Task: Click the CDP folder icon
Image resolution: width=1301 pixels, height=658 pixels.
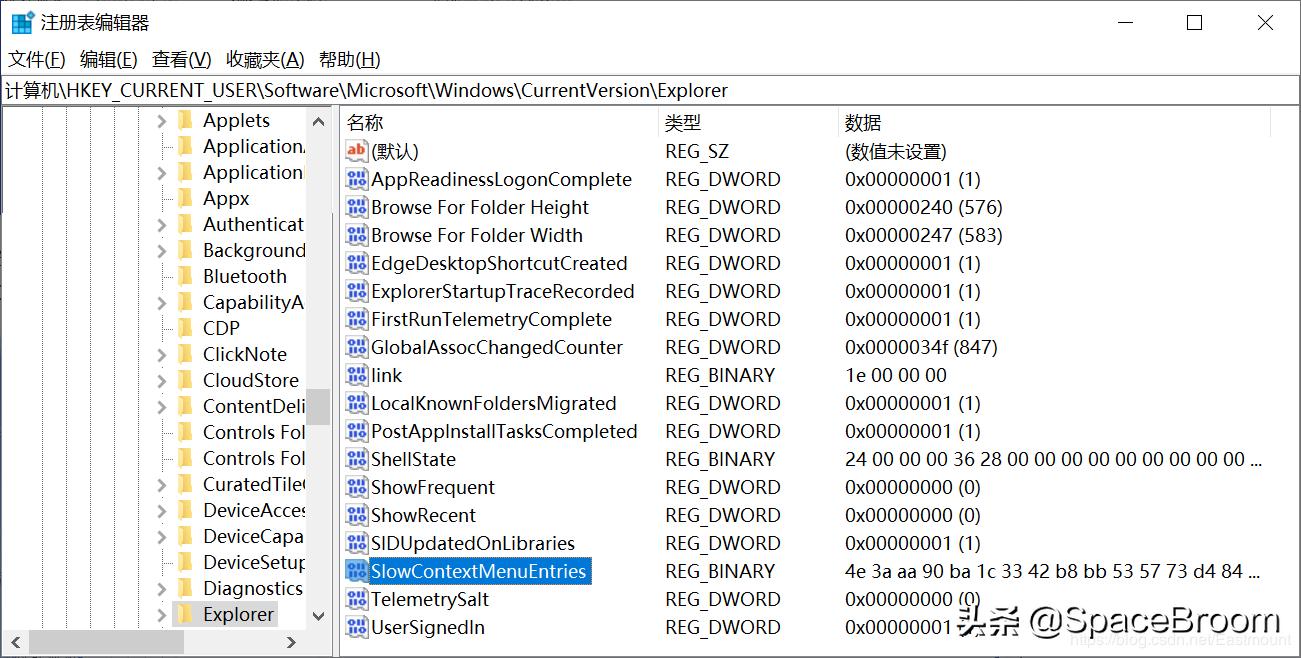Action: [x=185, y=328]
